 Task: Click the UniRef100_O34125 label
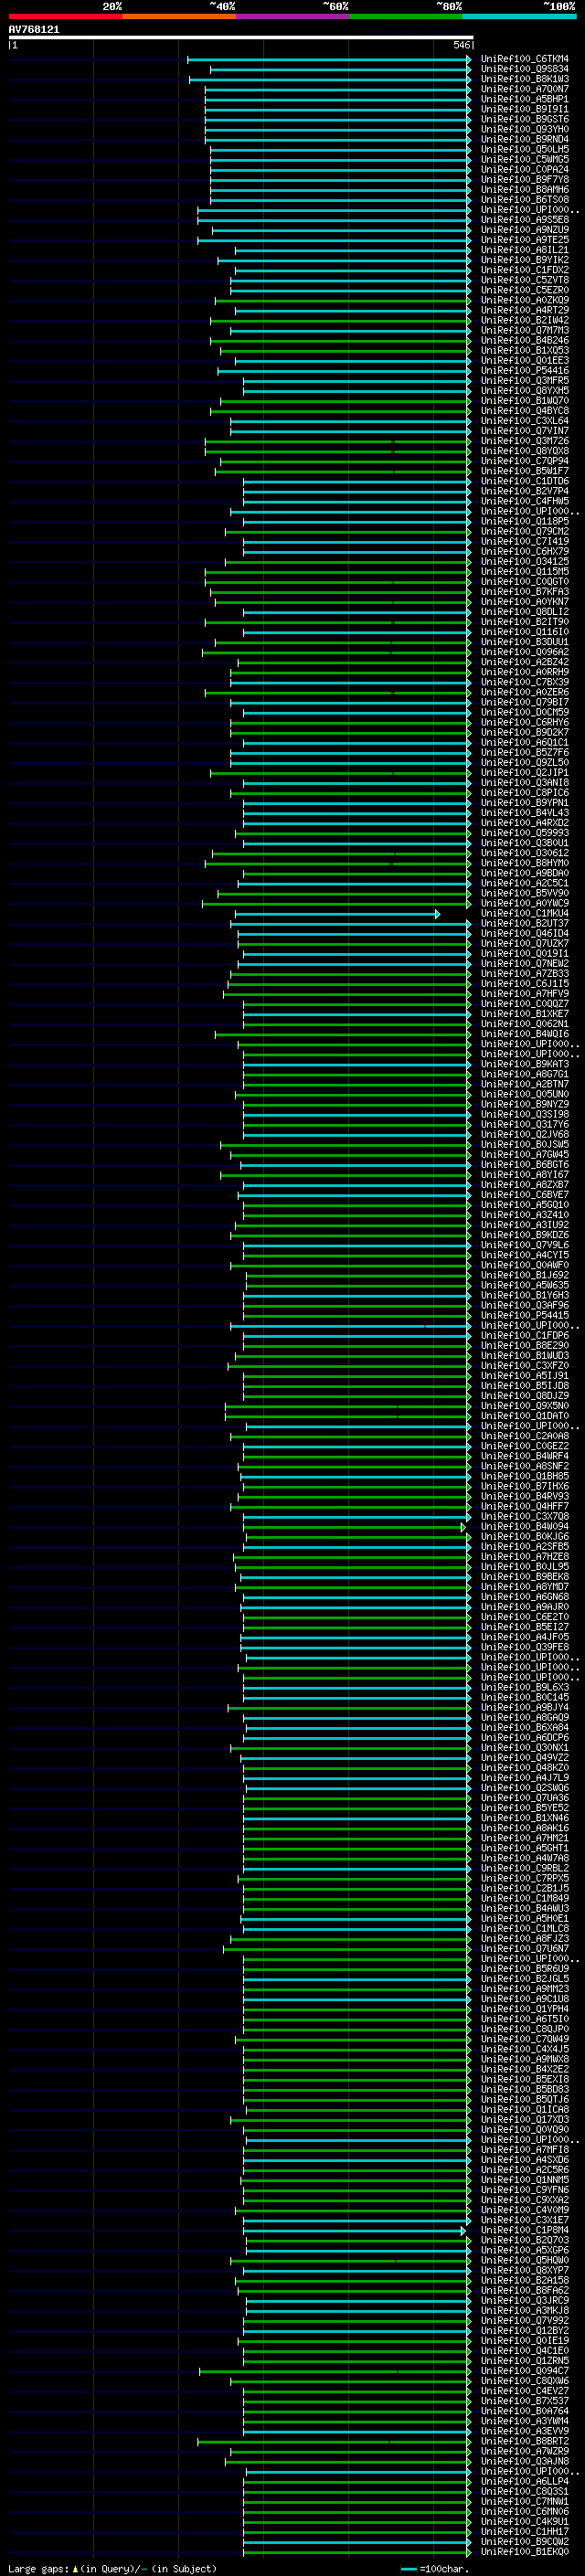click(525, 561)
